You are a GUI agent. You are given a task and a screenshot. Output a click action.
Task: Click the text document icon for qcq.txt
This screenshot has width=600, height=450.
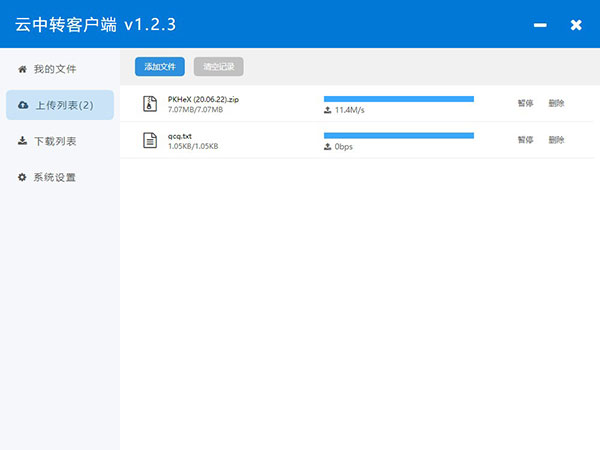[150, 140]
